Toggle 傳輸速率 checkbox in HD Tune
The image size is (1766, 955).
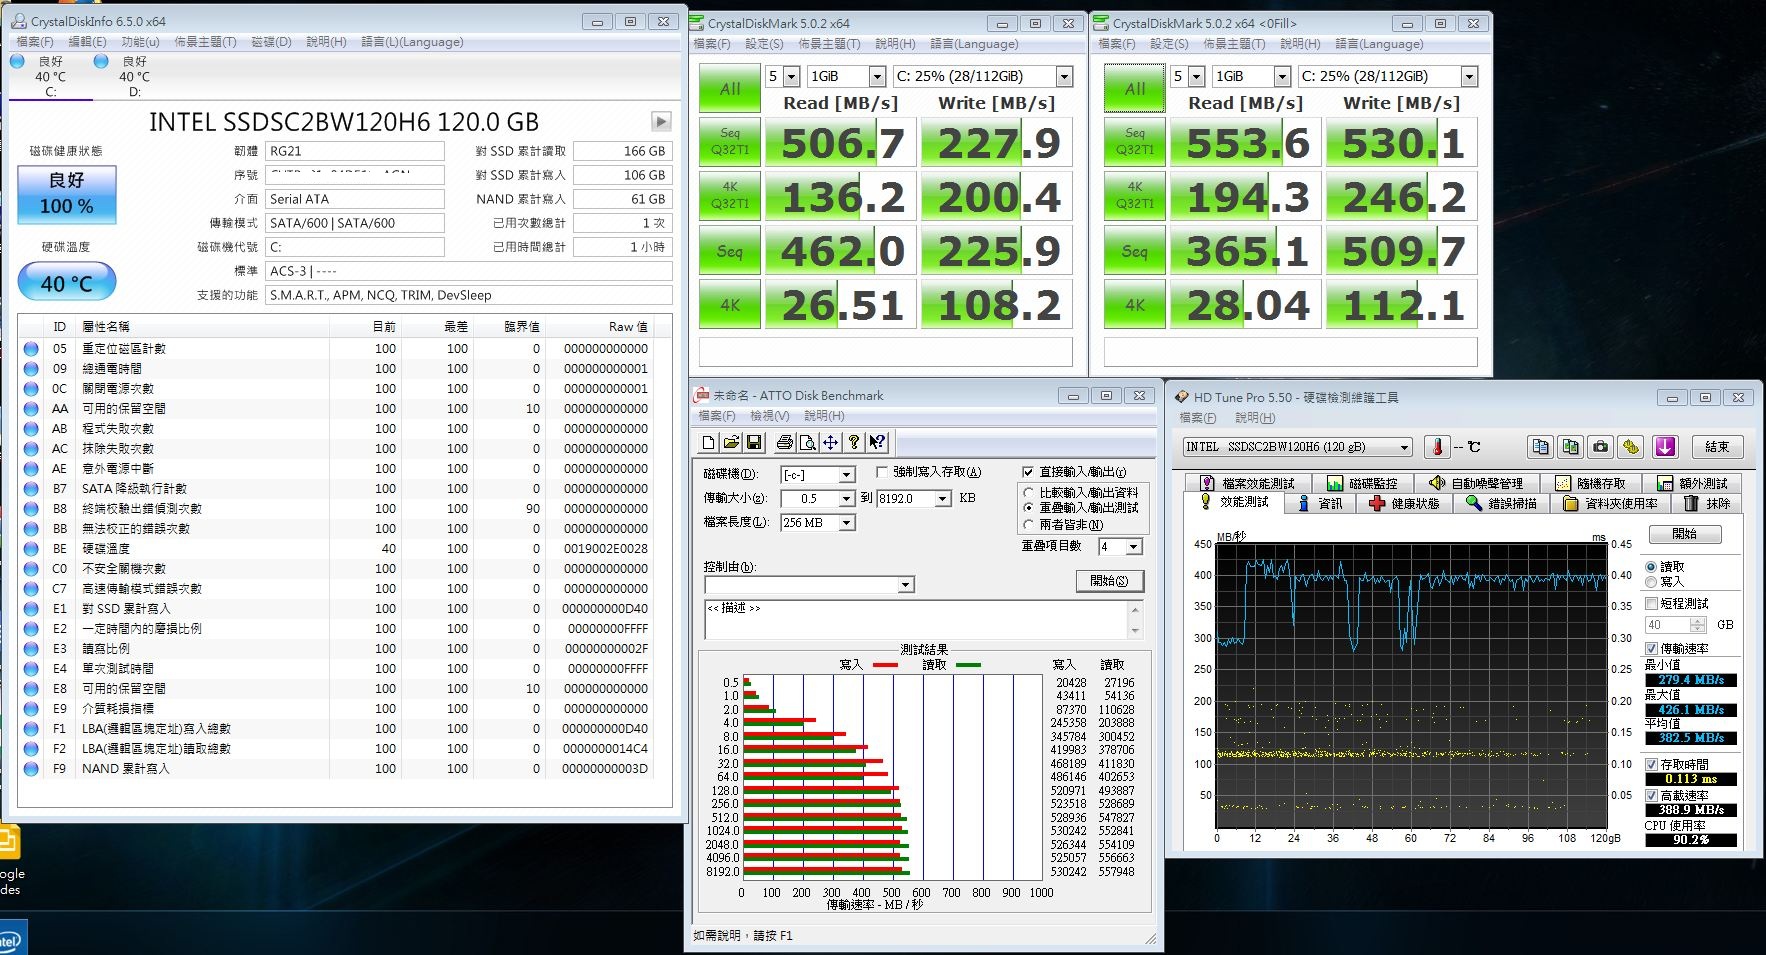click(1652, 648)
